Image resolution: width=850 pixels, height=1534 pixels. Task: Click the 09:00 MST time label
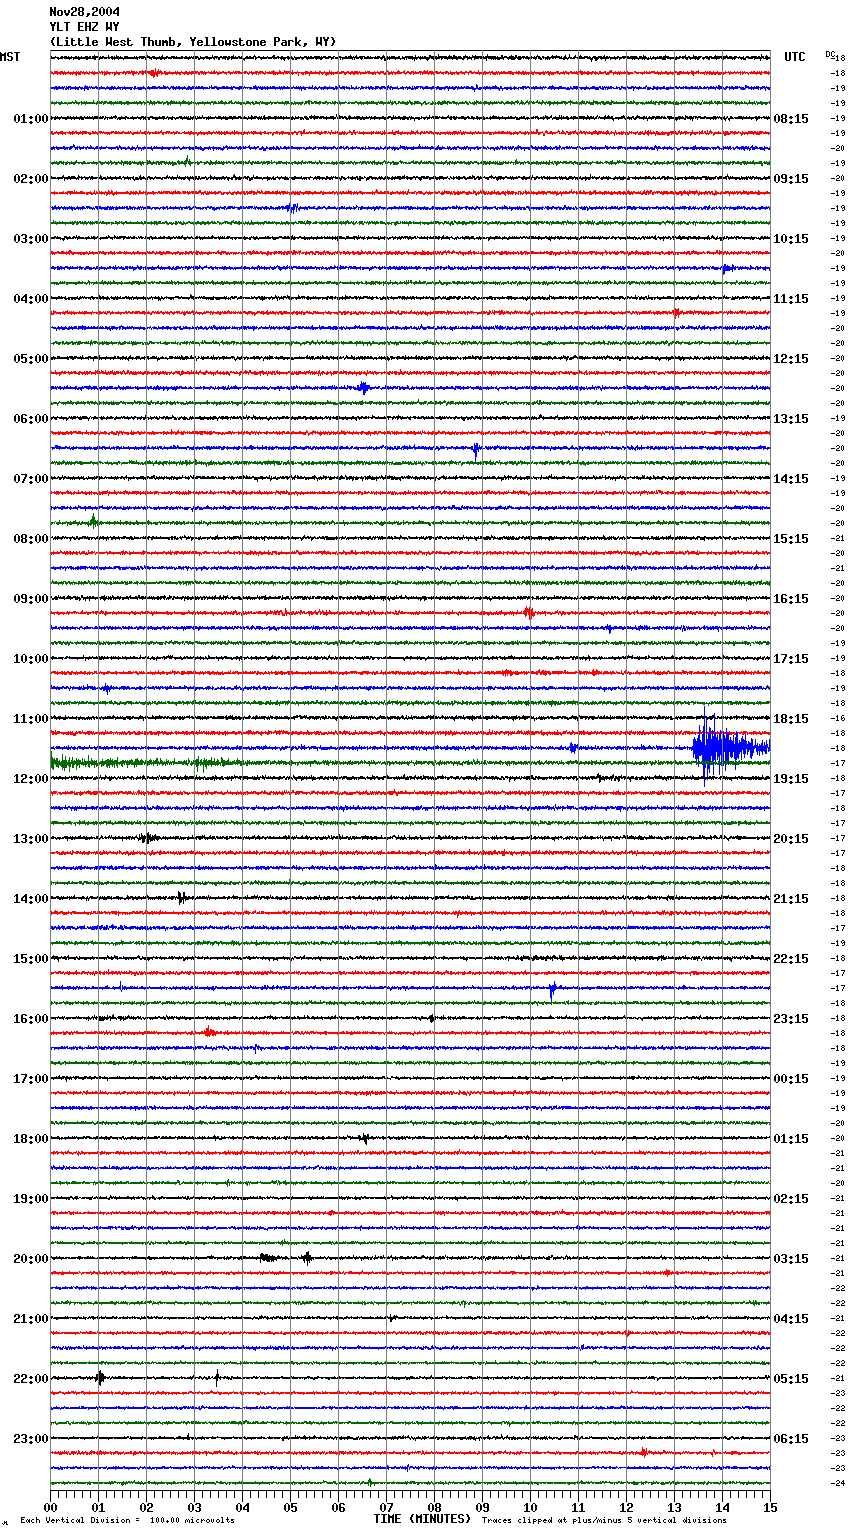(30, 599)
